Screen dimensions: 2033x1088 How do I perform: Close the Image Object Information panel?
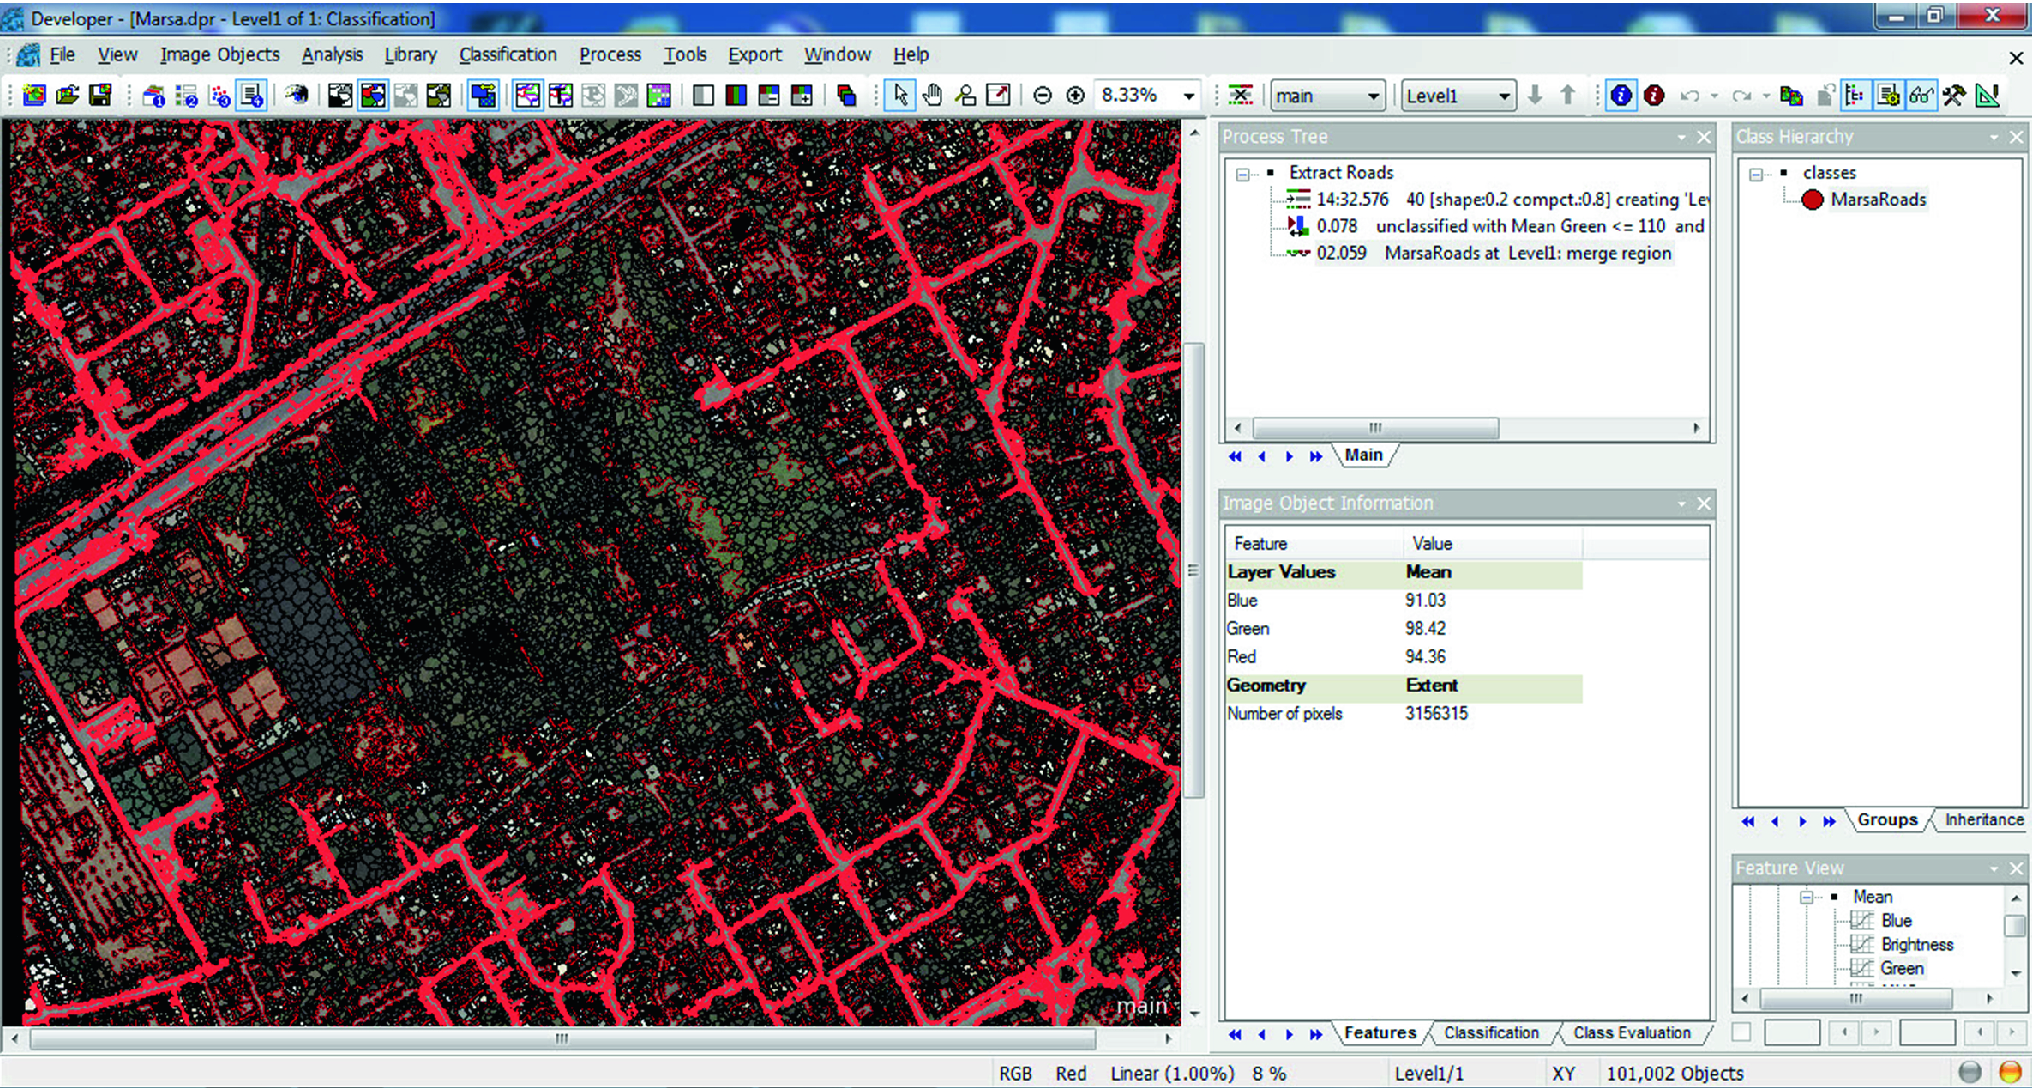pyautogui.click(x=1704, y=503)
